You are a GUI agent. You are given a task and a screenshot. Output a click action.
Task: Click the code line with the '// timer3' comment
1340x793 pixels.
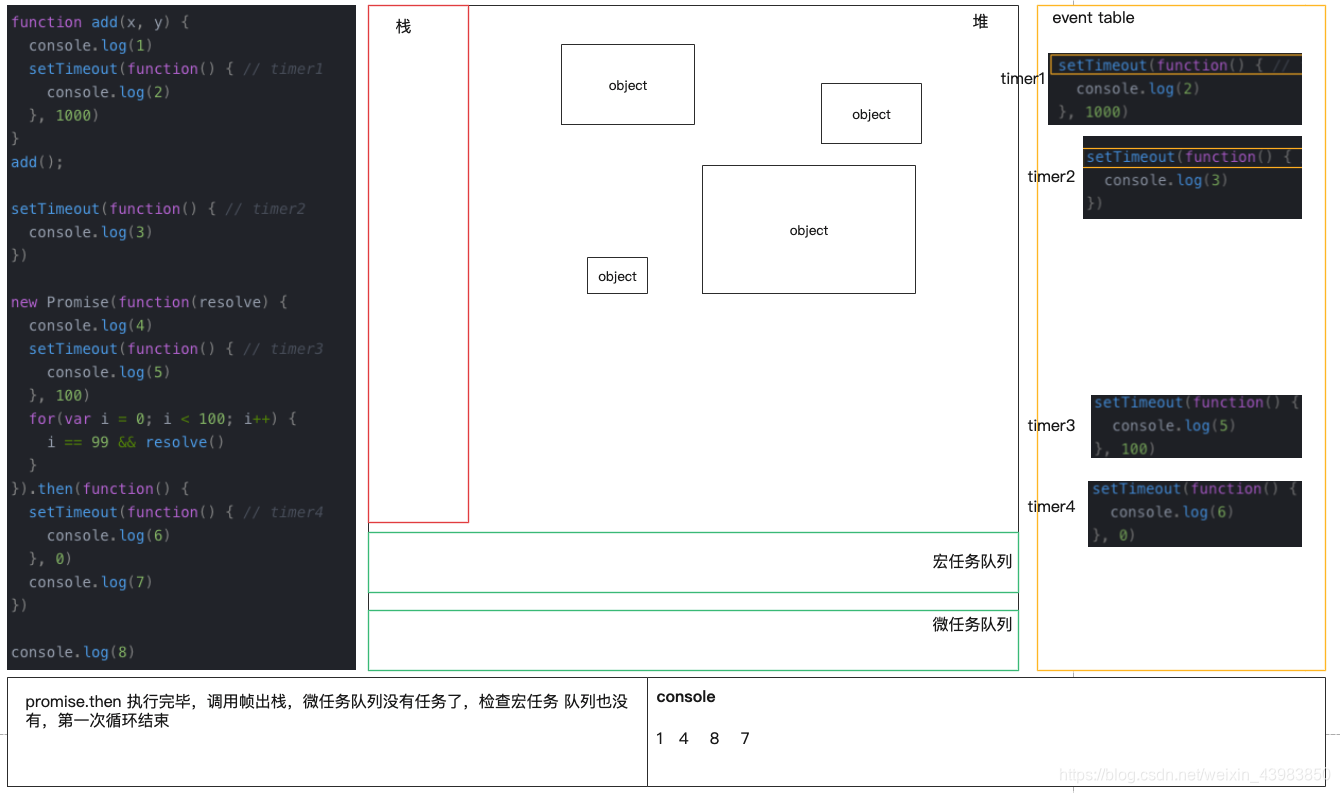point(176,349)
